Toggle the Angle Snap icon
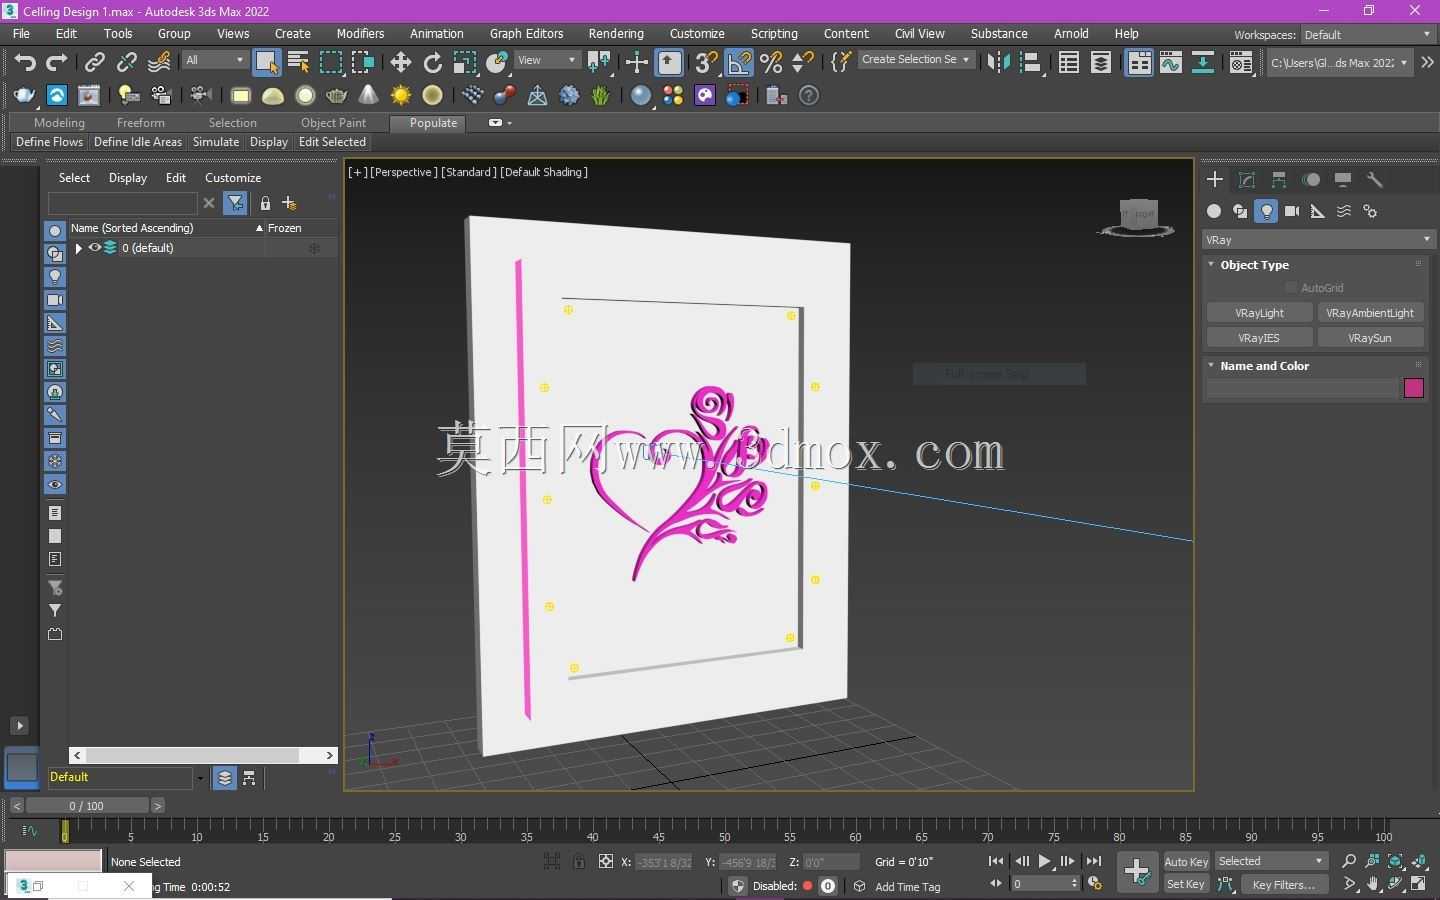The image size is (1440, 900). coord(739,62)
